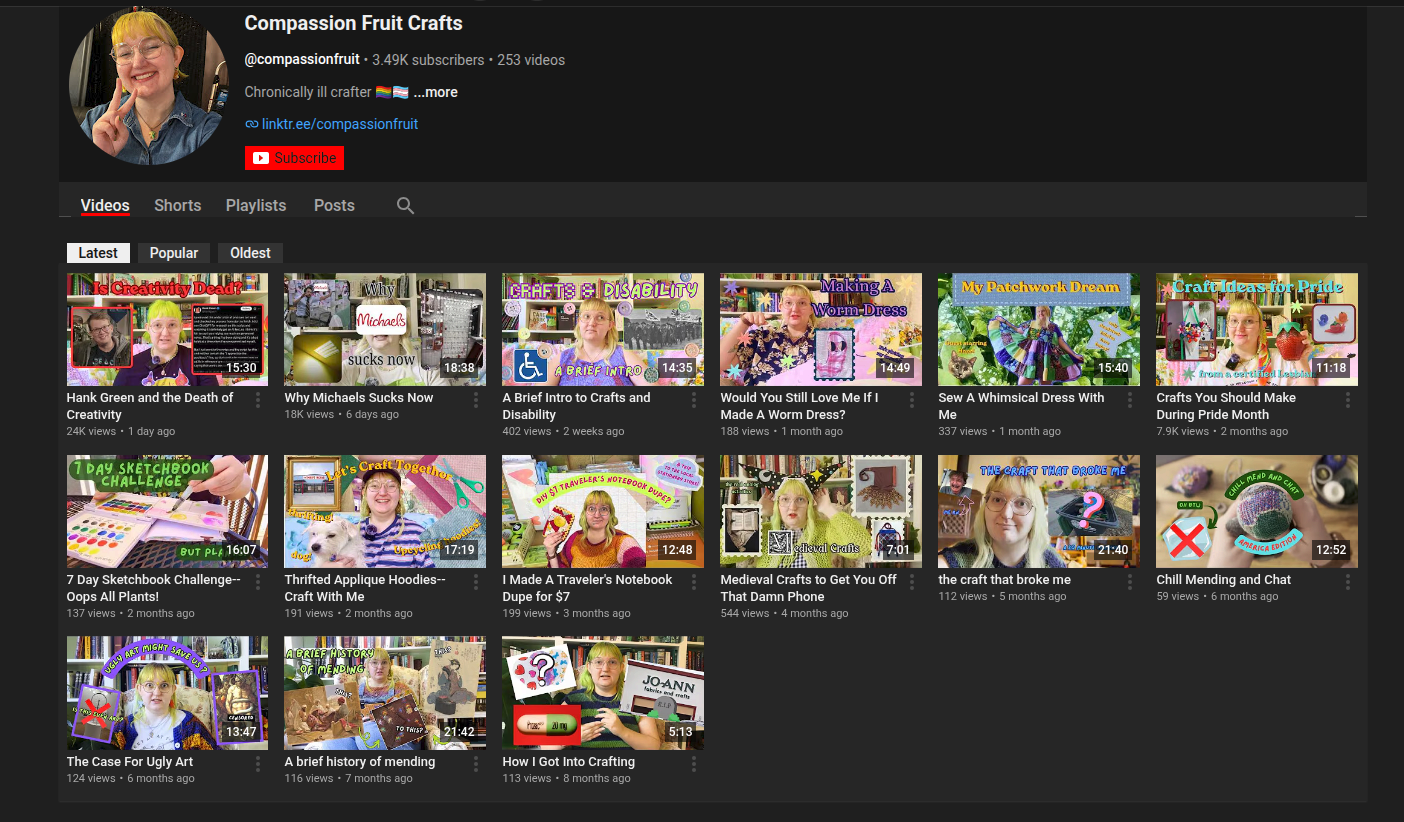This screenshot has width=1404, height=822.
Task: Open options for the craft that broke me
Action: 1130,582
